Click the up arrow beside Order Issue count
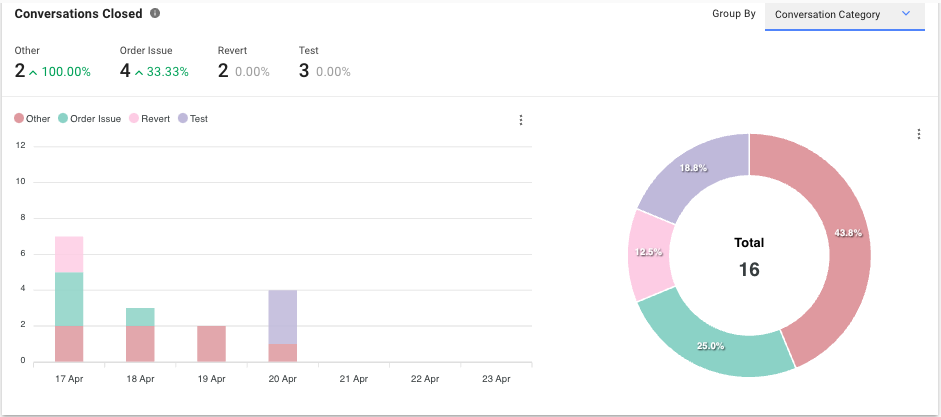941x417 pixels. [x=139, y=72]
